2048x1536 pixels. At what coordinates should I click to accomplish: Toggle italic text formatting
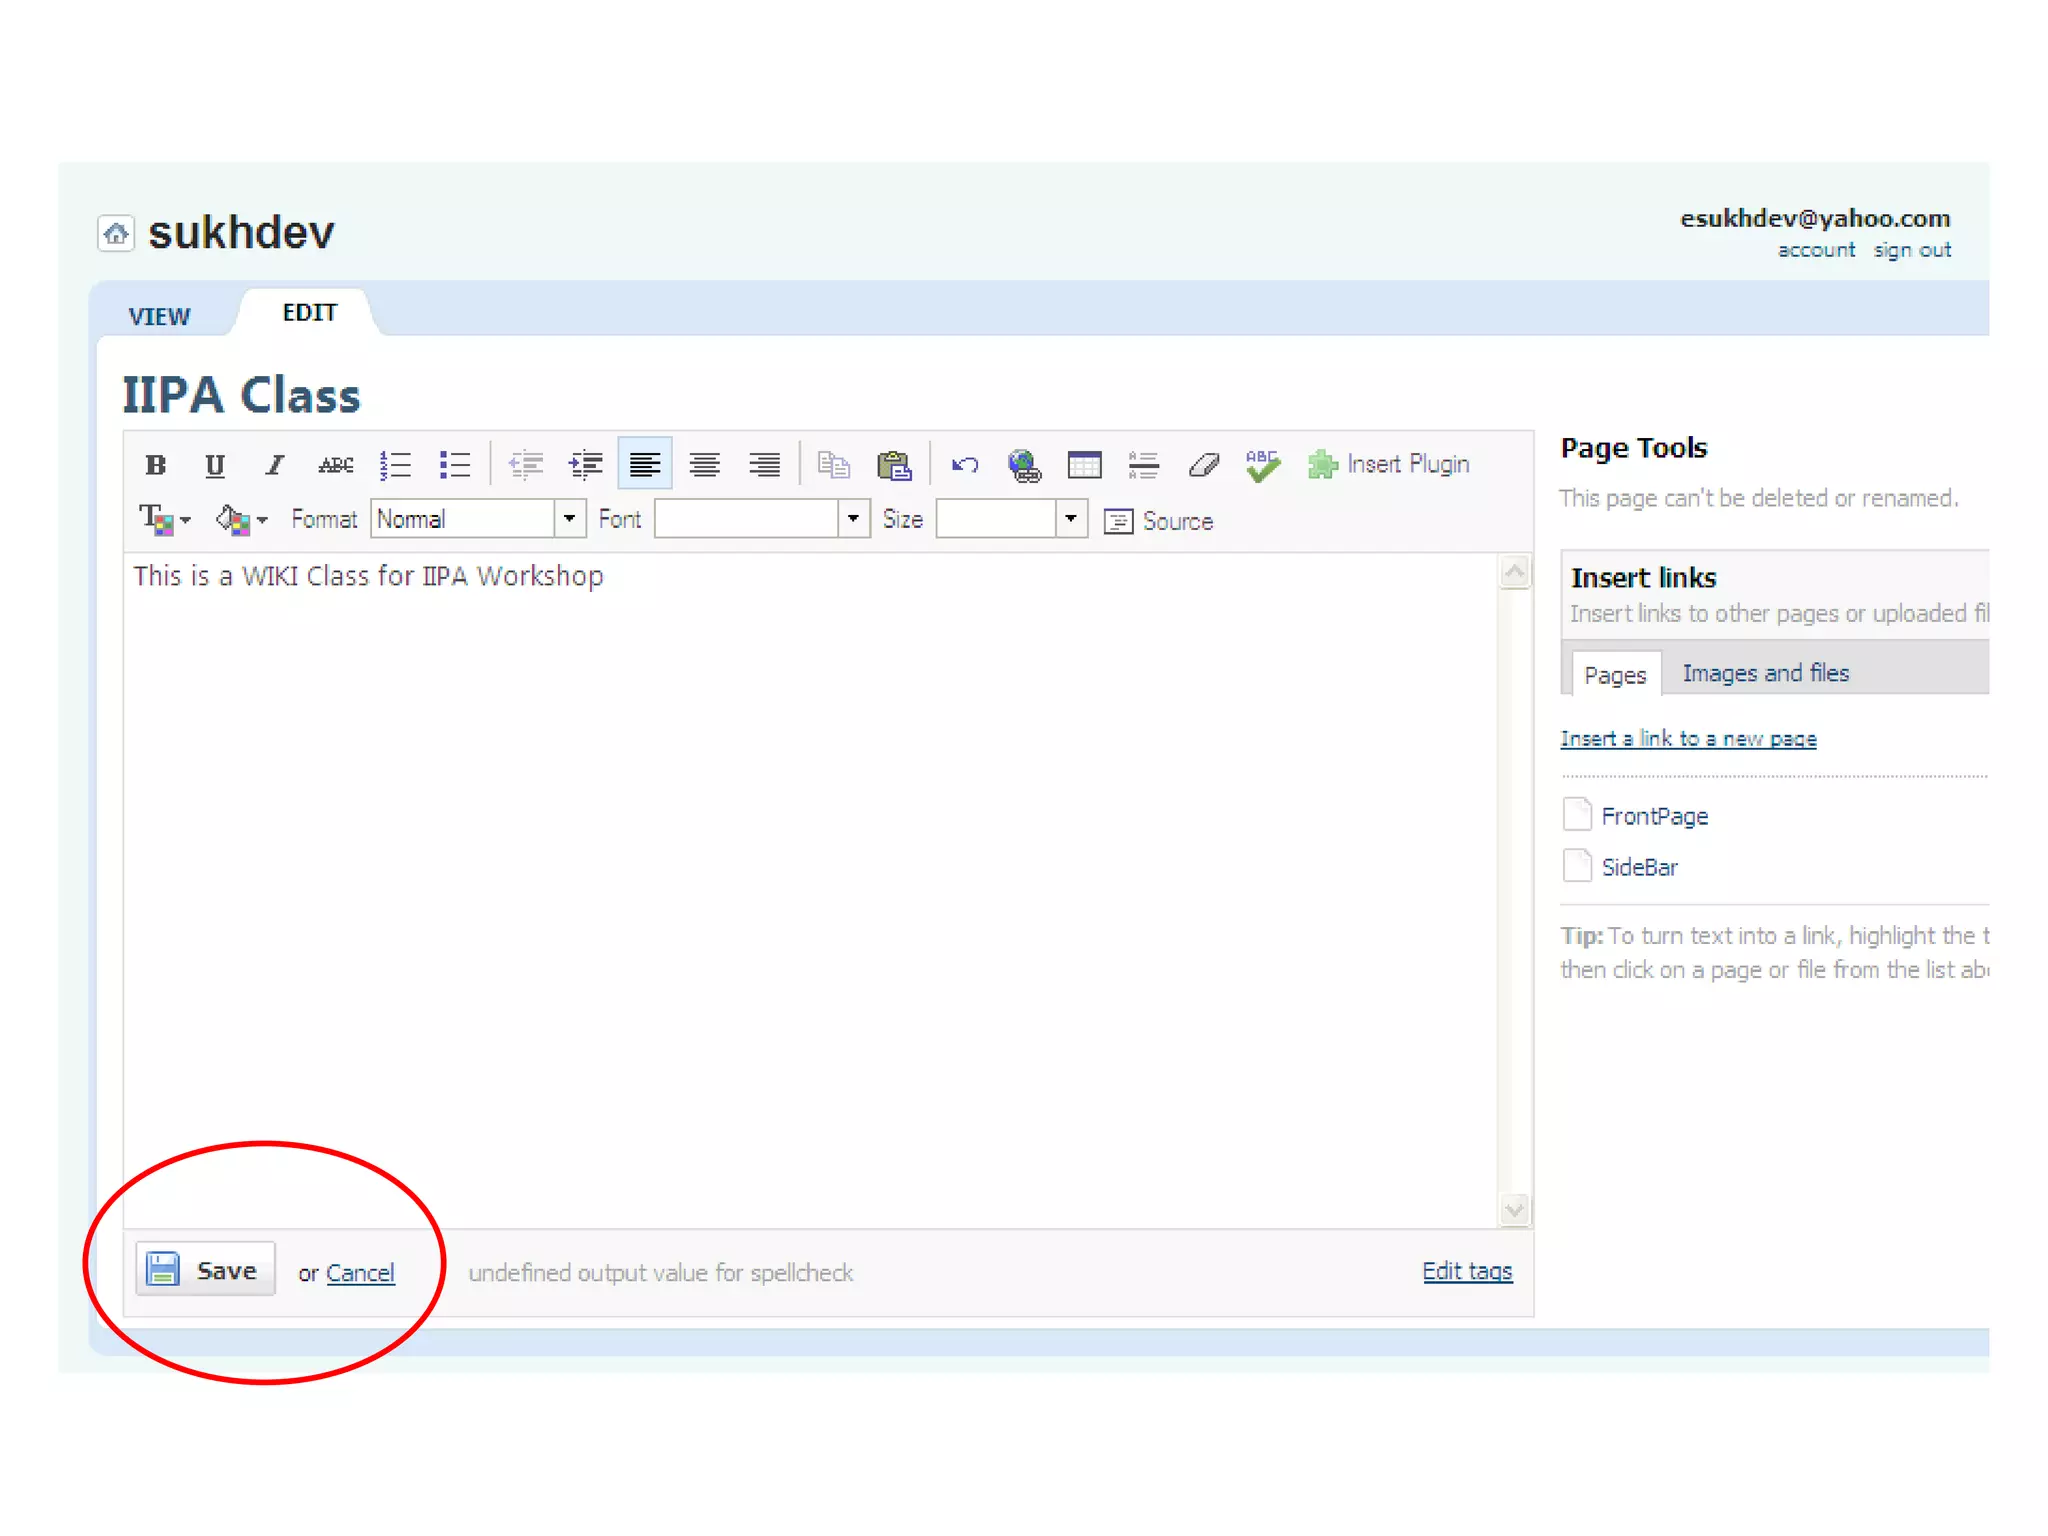coord(274,465)
